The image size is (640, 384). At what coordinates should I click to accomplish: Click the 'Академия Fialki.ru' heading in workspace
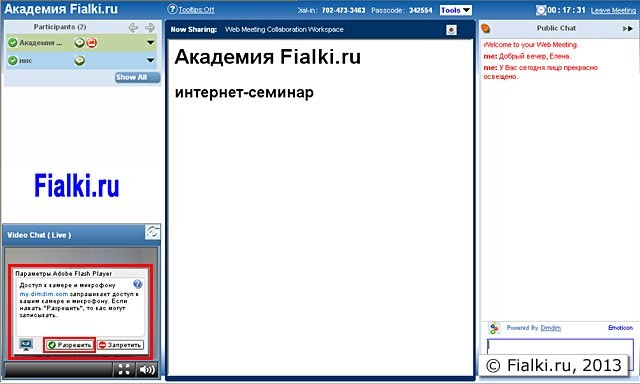click(268, 57)
